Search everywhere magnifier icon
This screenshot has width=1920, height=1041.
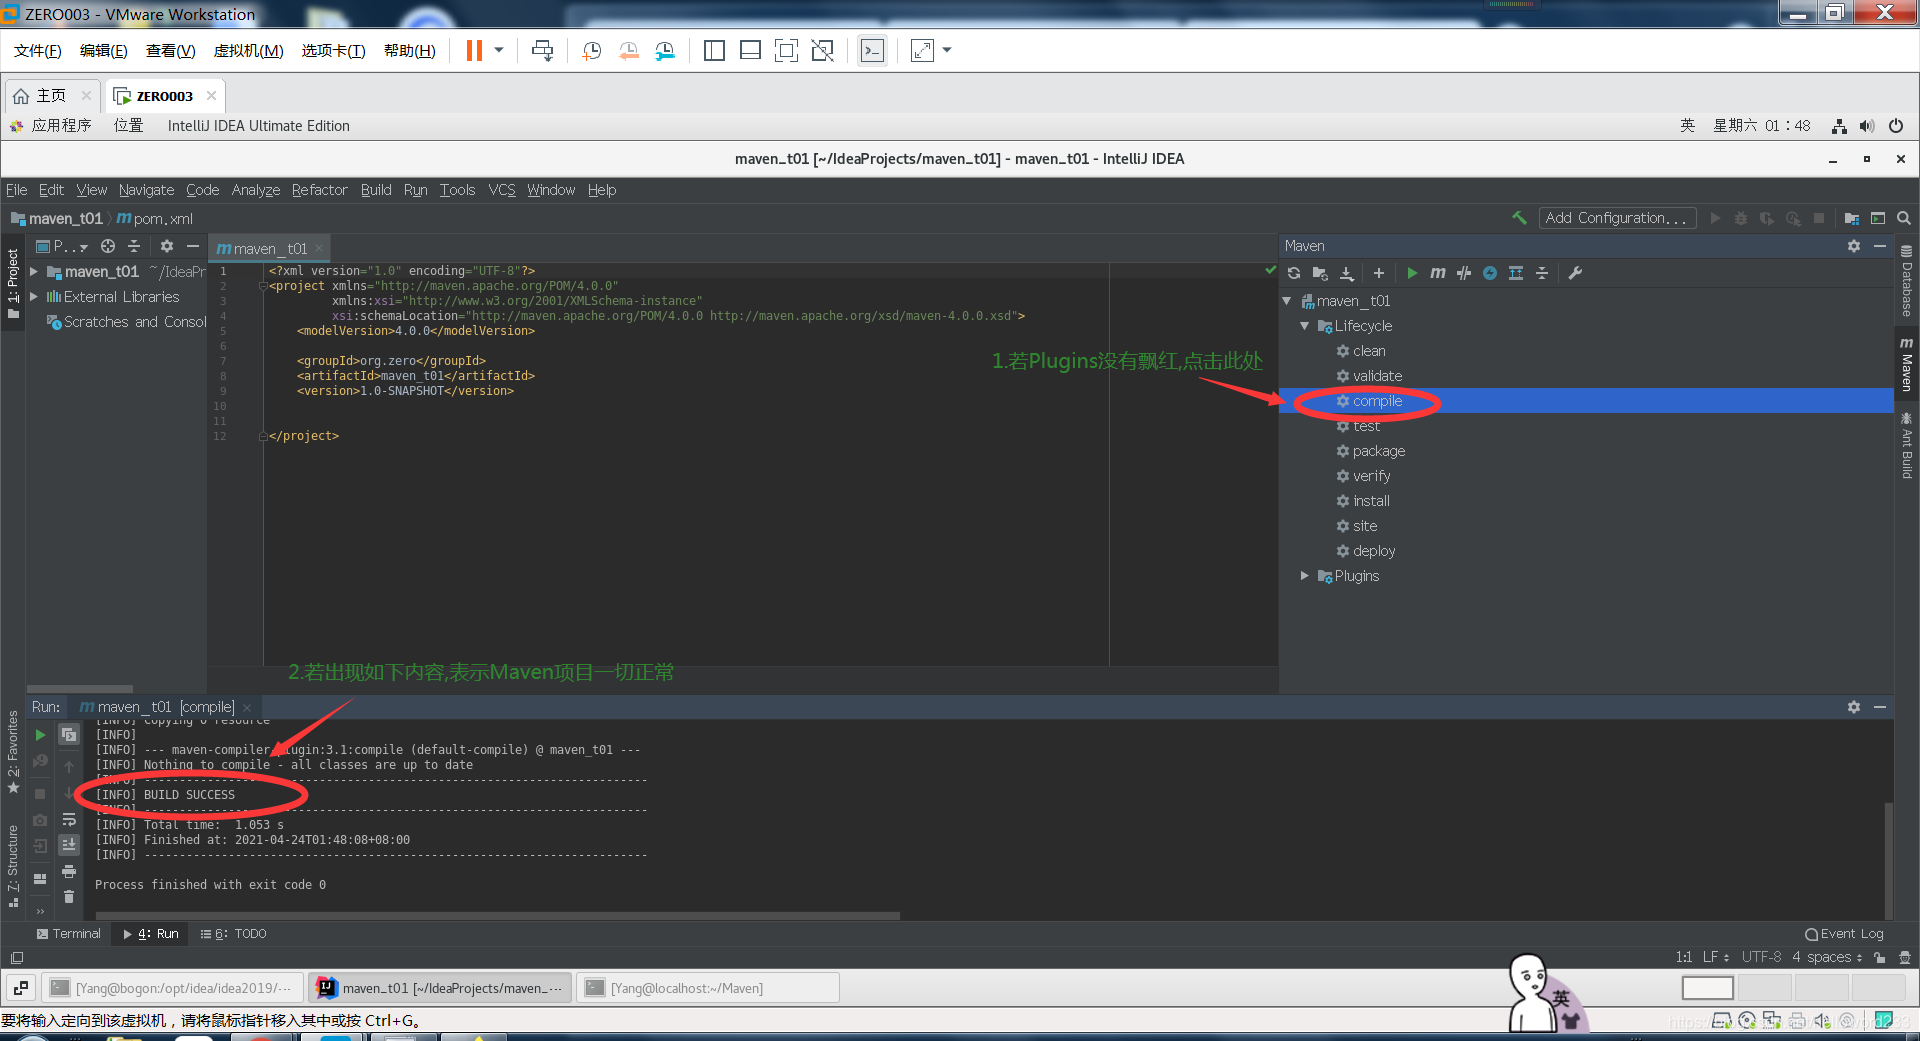[1904, 218]
